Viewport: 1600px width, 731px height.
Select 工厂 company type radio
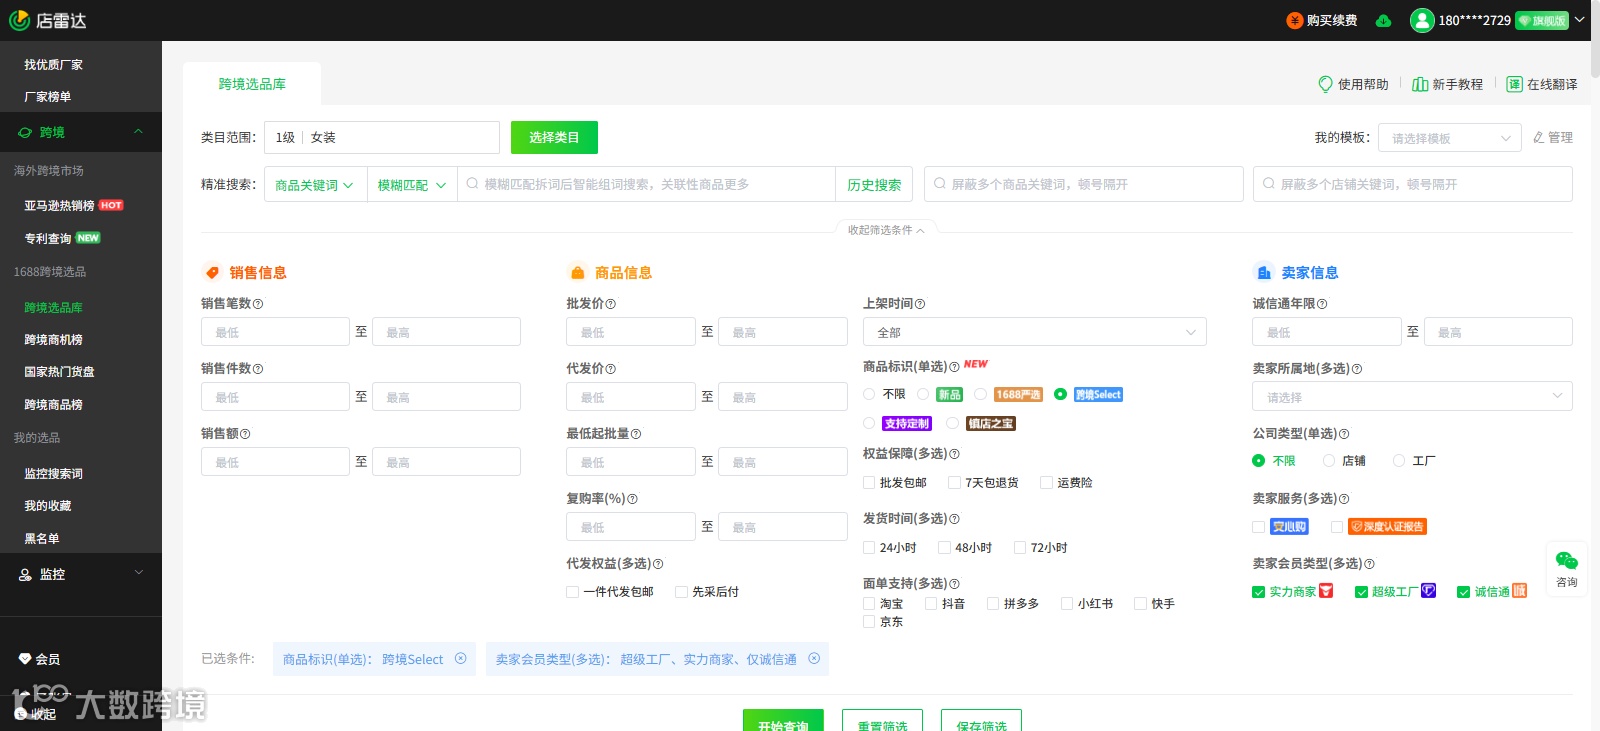pos(1399,461)
